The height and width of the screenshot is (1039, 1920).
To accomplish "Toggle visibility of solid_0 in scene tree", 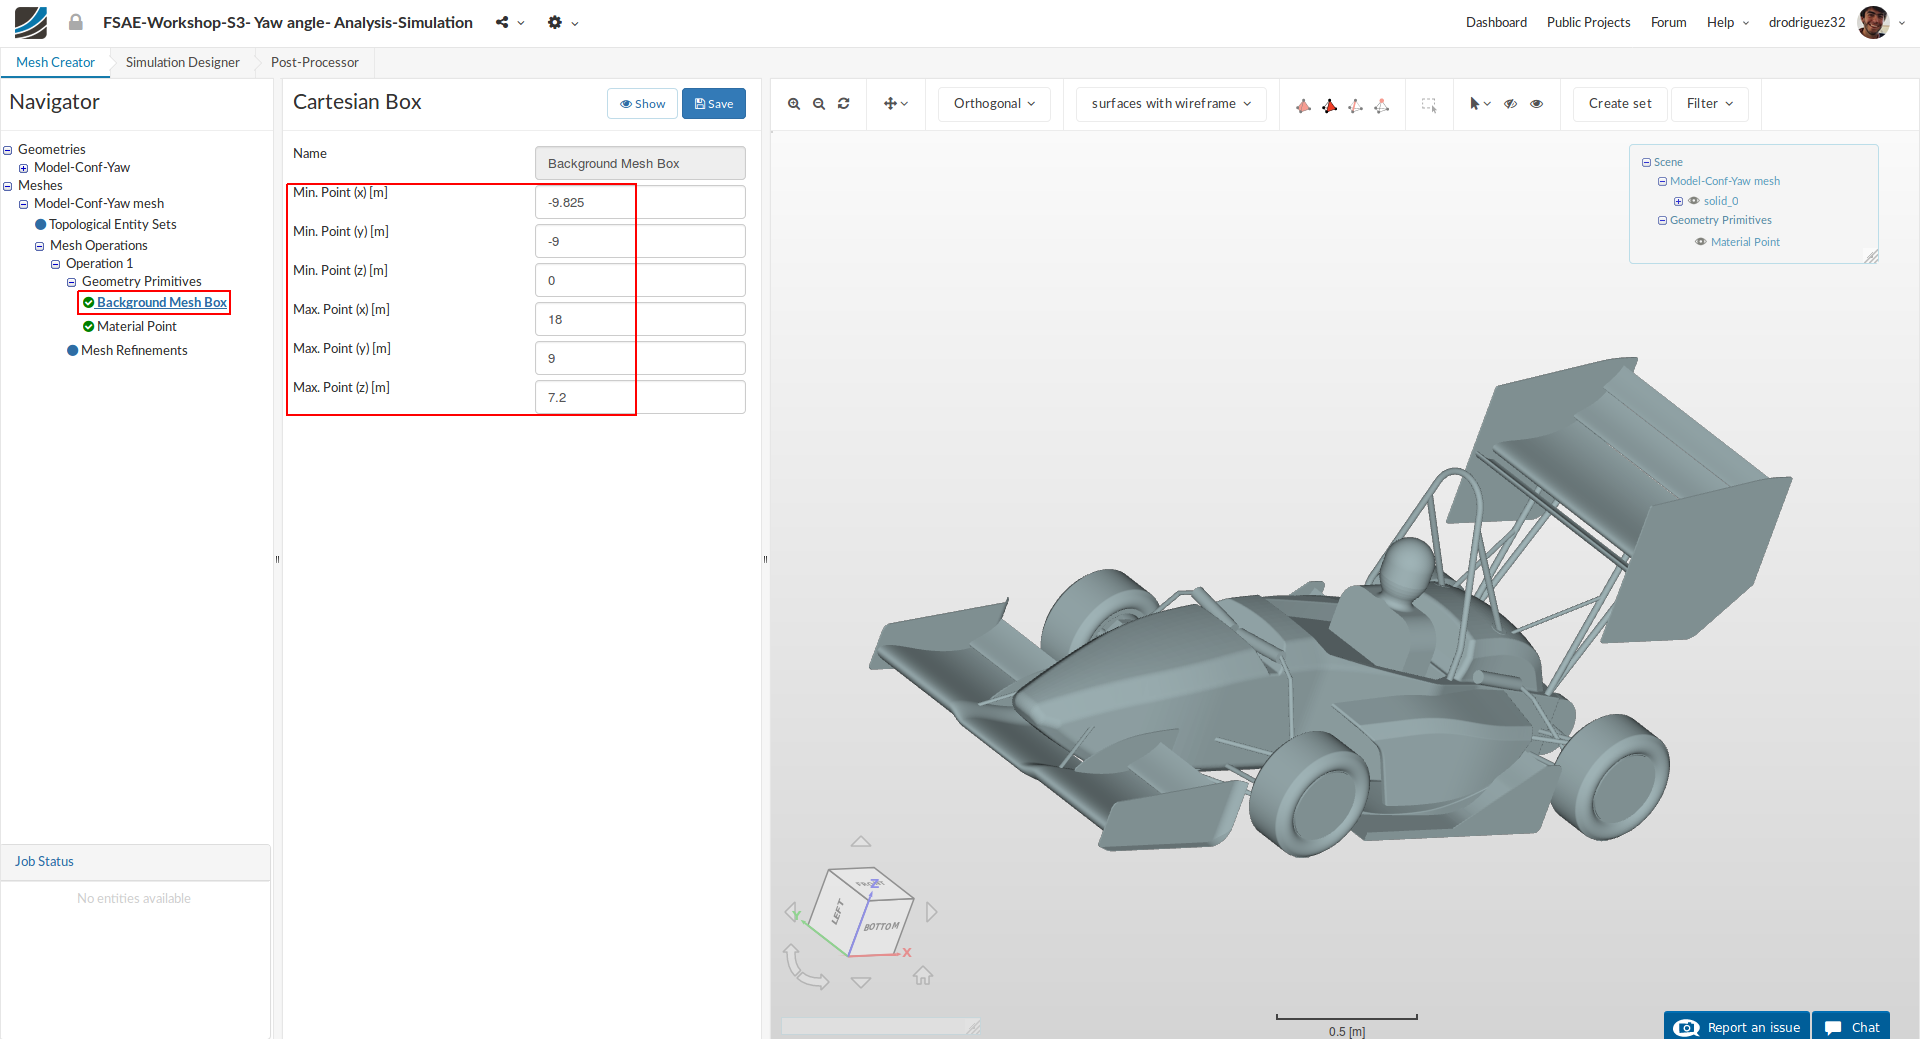I will tap(1694, 201).
